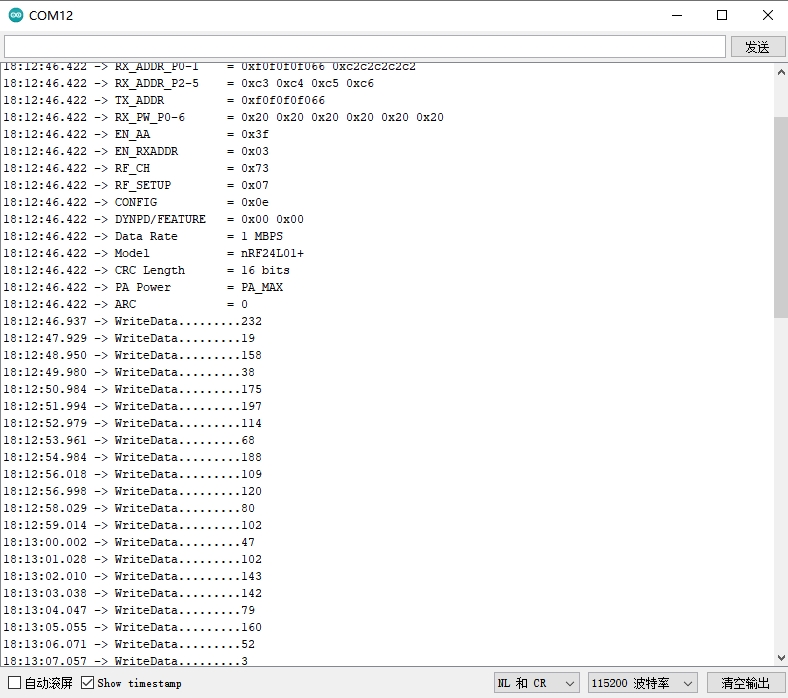Viewport: 788px width, 698px height.
Task: Click the WriteData........38 line
Action: pos(129,372)
